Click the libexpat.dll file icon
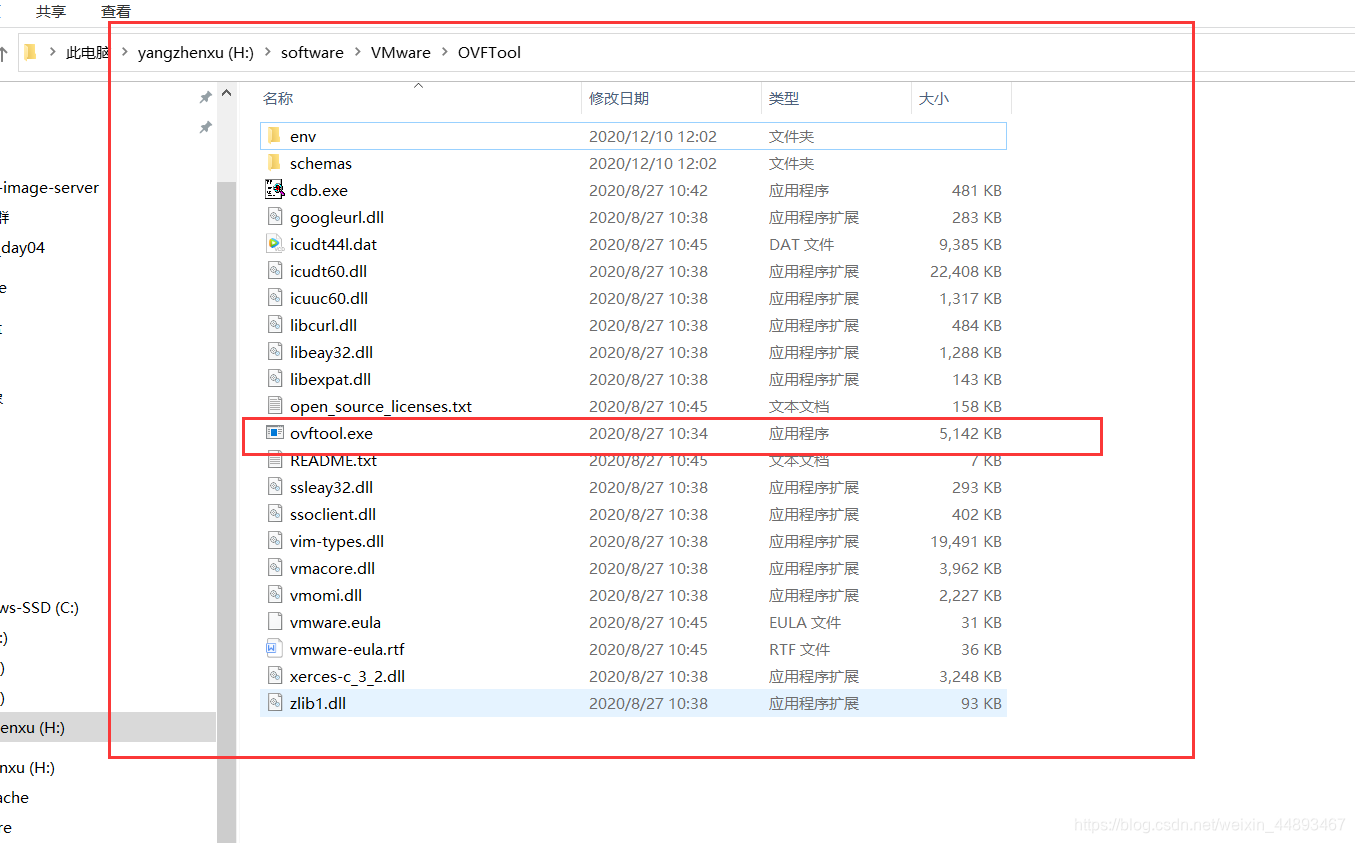 click(x=275, y=378)
